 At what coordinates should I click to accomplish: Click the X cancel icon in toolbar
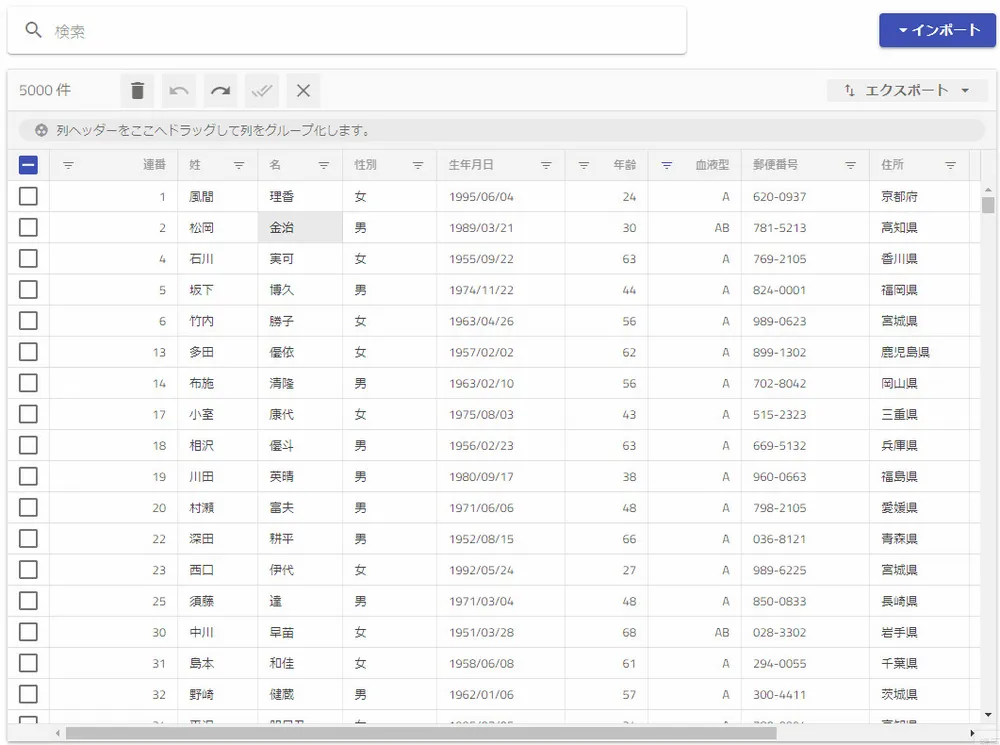tap(303, 91)
